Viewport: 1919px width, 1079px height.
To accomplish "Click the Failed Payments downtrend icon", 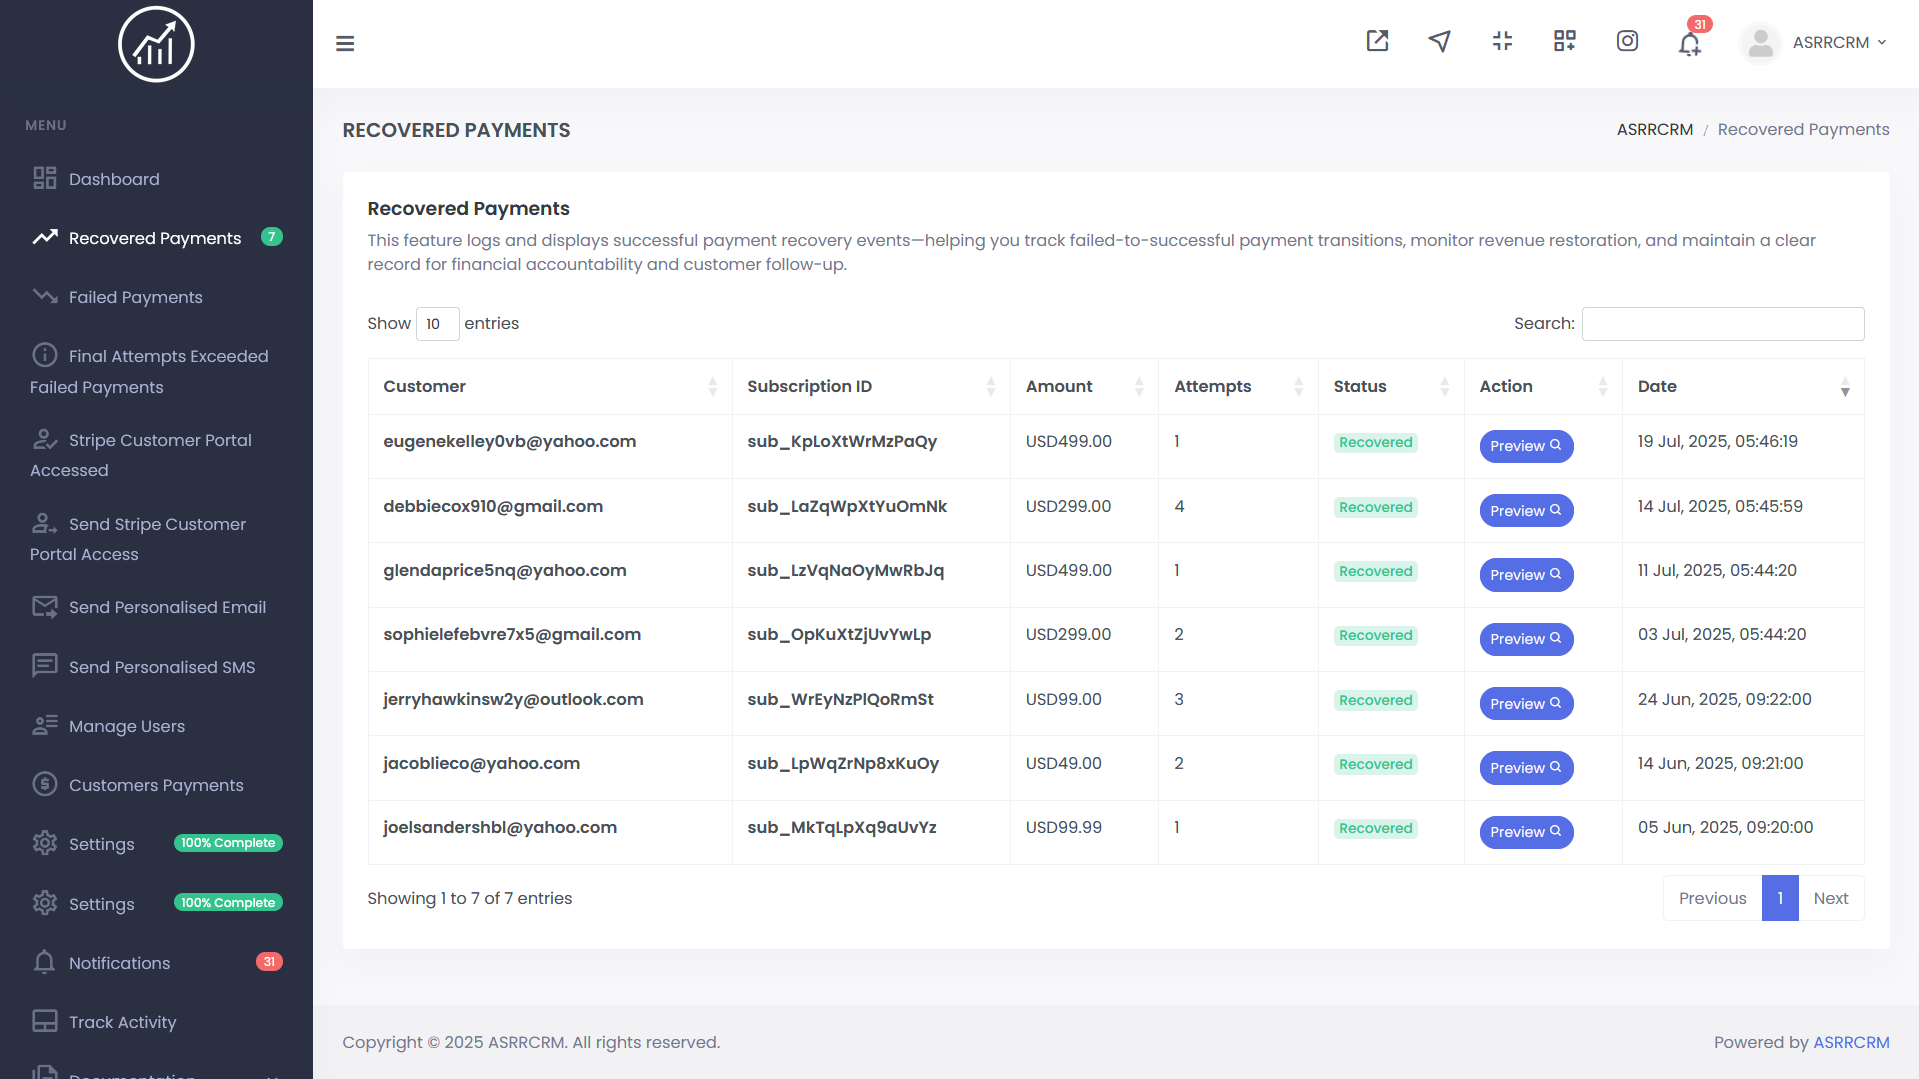I will (x=45, y=296).
